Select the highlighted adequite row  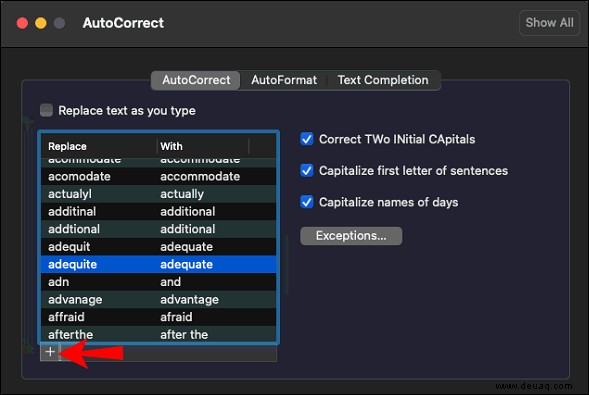[159, 264]
